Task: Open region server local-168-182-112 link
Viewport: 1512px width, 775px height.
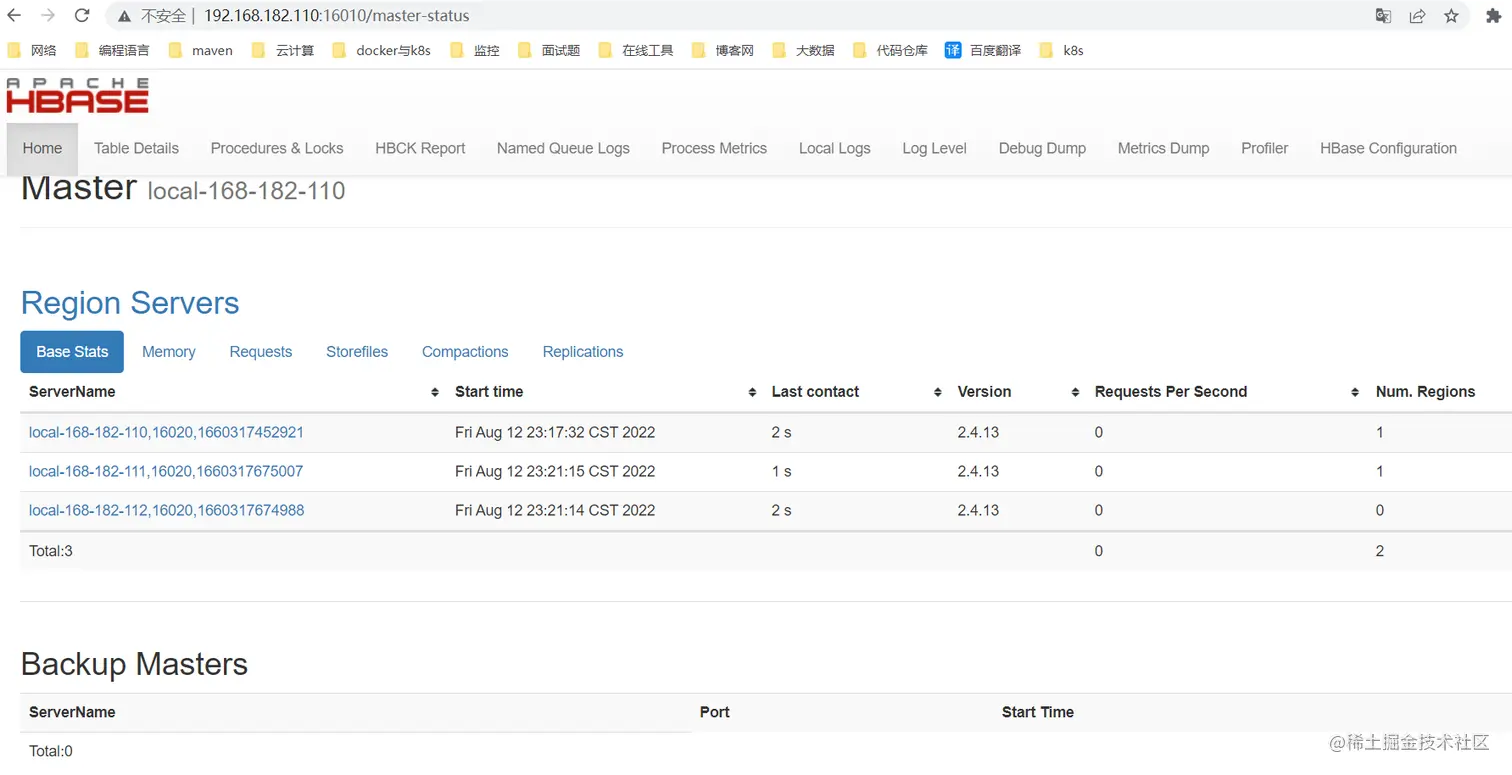Action: (166, 510)
